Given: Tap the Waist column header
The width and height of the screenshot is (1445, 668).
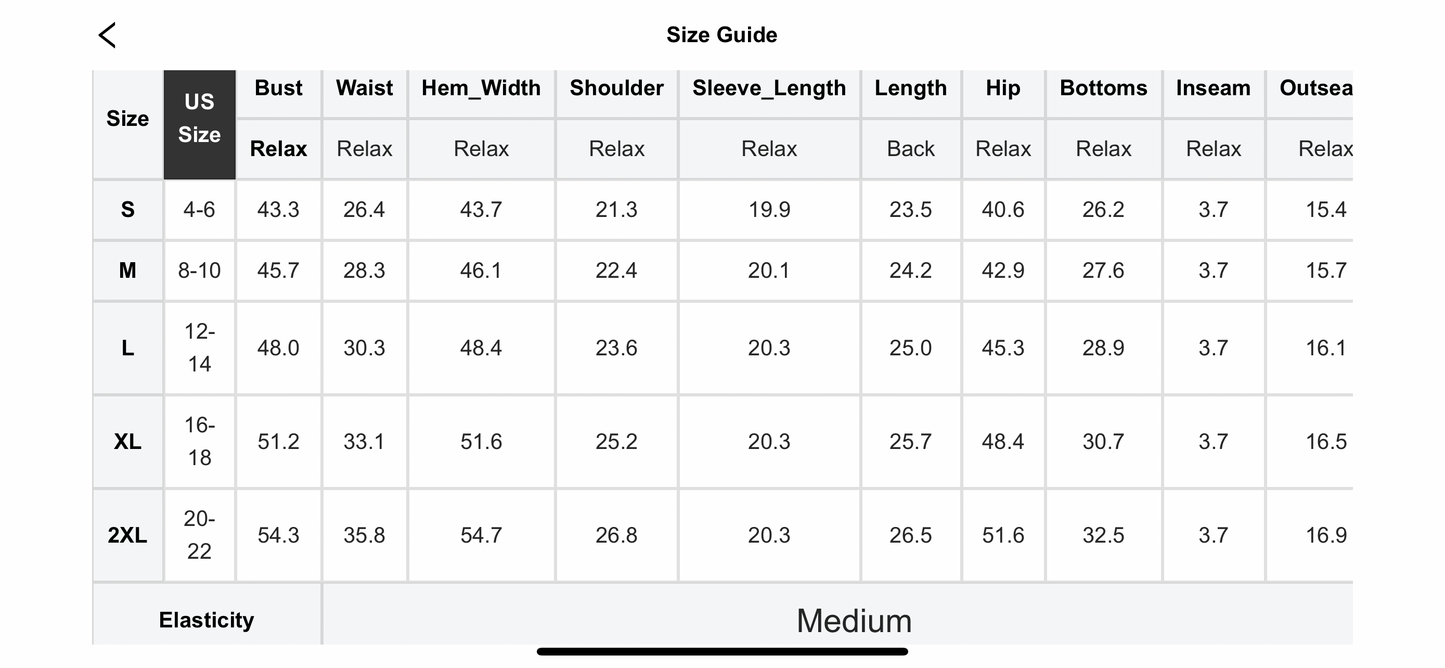Looking at the screenshot, I should (x=364, y=88).
